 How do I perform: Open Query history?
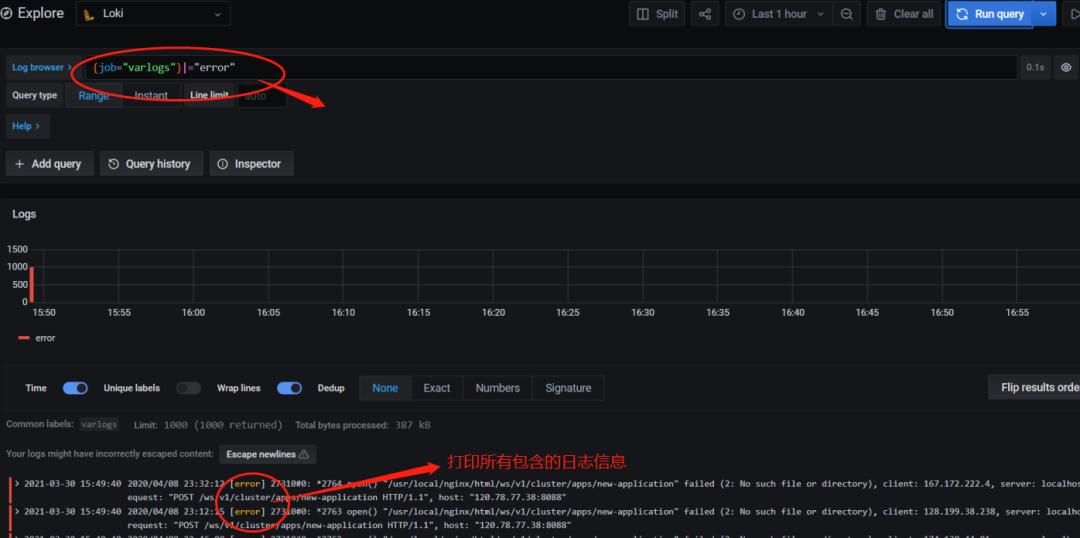coord(149,164)
